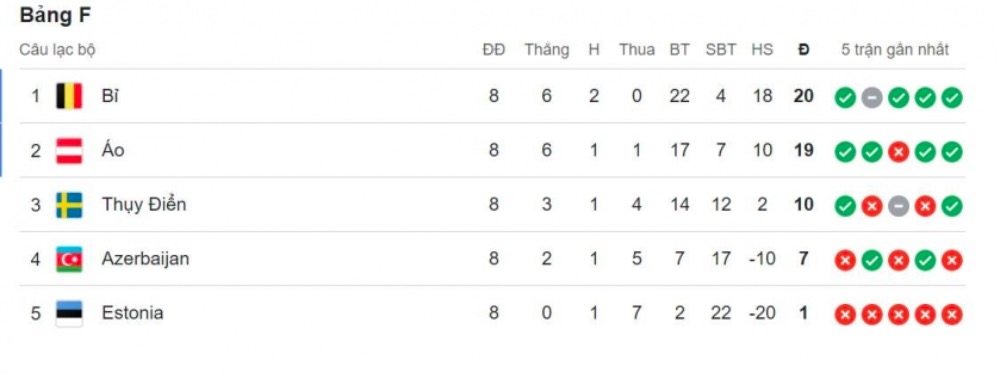
Task: Click the last red loss icon in Estonia row
Action: pyautogui.click(x=952, y=314)
